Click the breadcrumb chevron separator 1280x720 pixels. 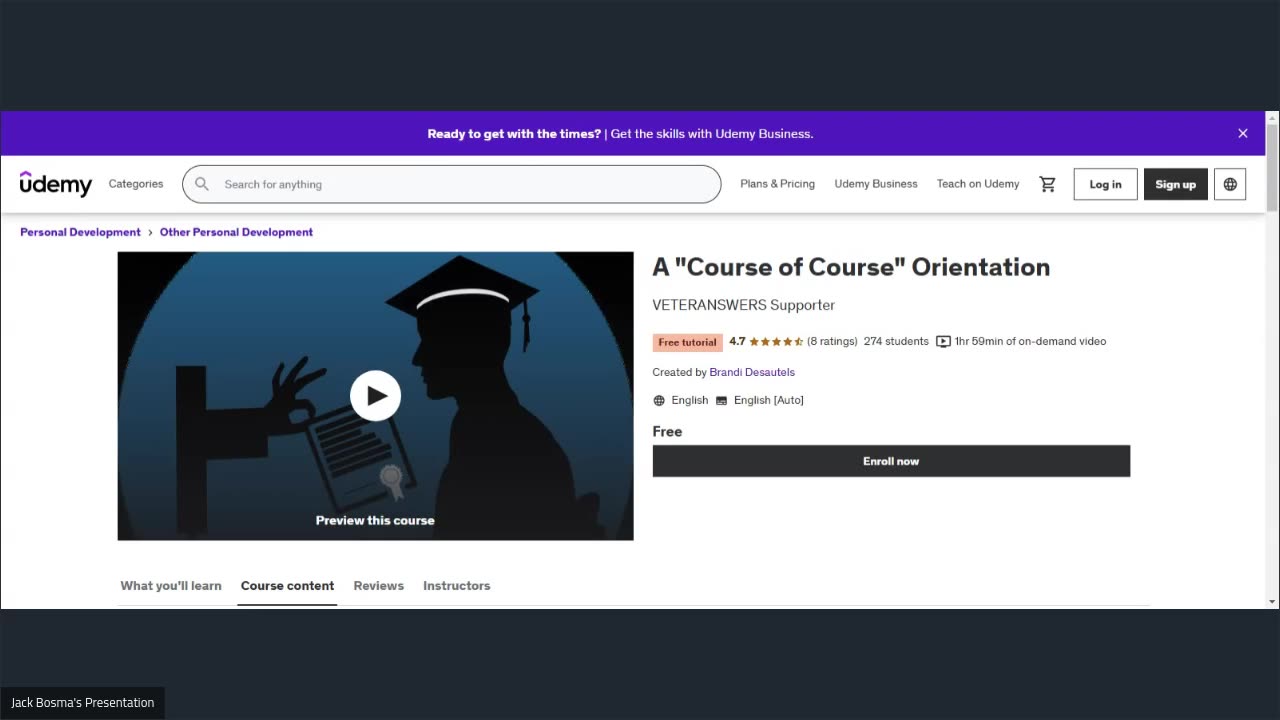point(150,232)
